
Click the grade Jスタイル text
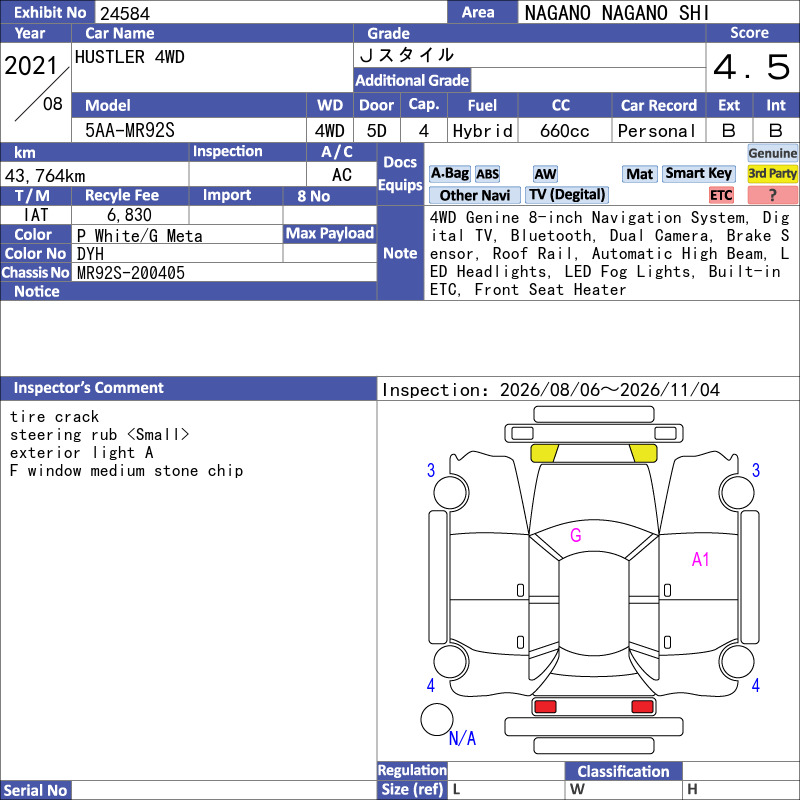point(407,55)
